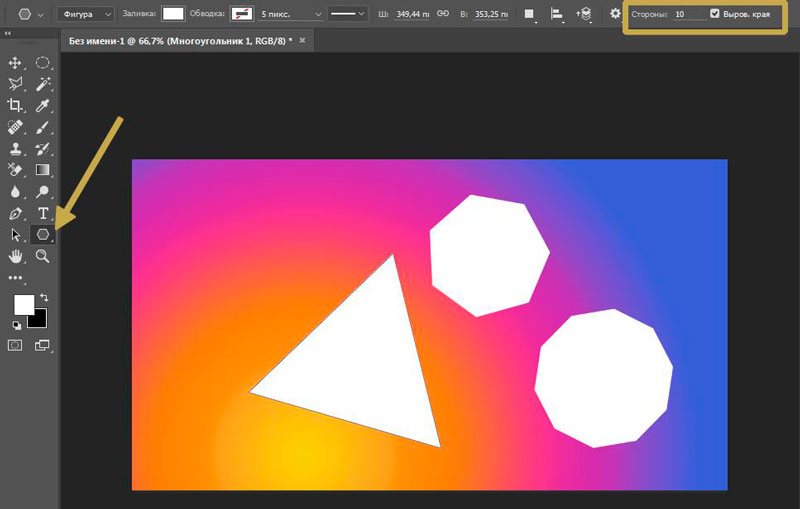Image resolution: width=800 pixels, height=509 pixels.
Task: Select the Path Selection arrow tool
Action: 15,235
